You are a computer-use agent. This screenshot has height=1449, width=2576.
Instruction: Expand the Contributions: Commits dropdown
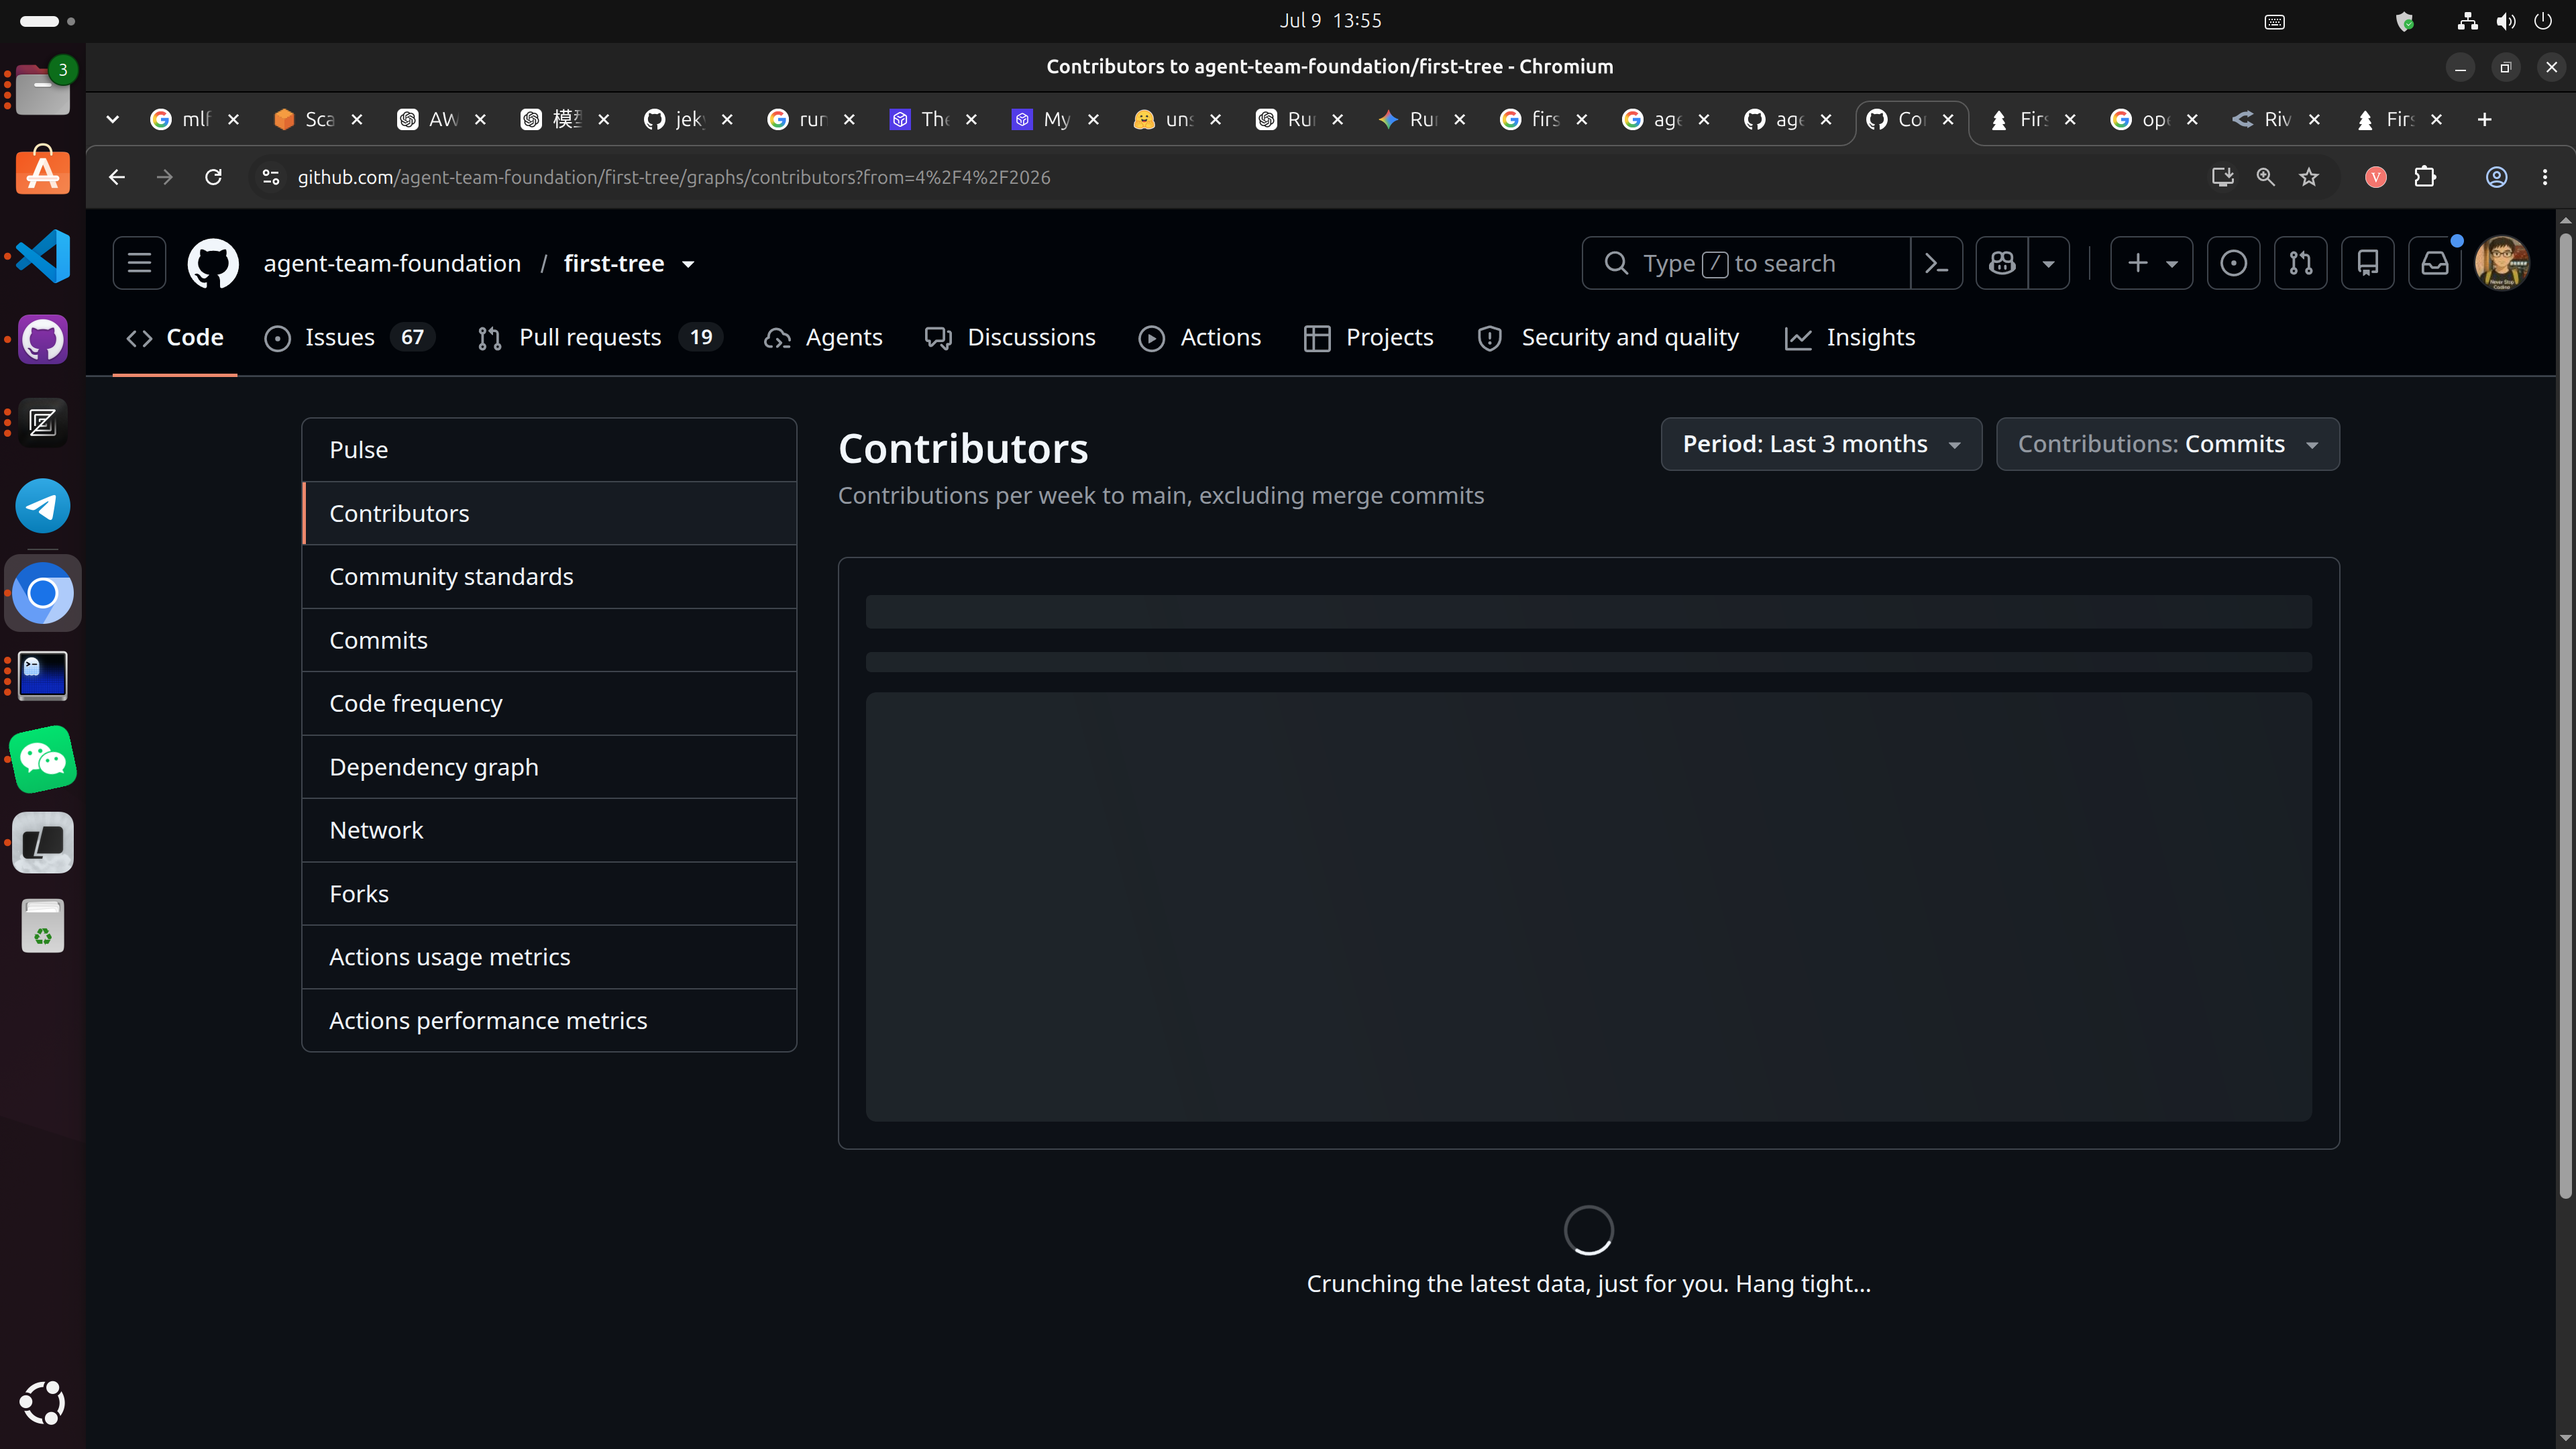pos(2167,444)
